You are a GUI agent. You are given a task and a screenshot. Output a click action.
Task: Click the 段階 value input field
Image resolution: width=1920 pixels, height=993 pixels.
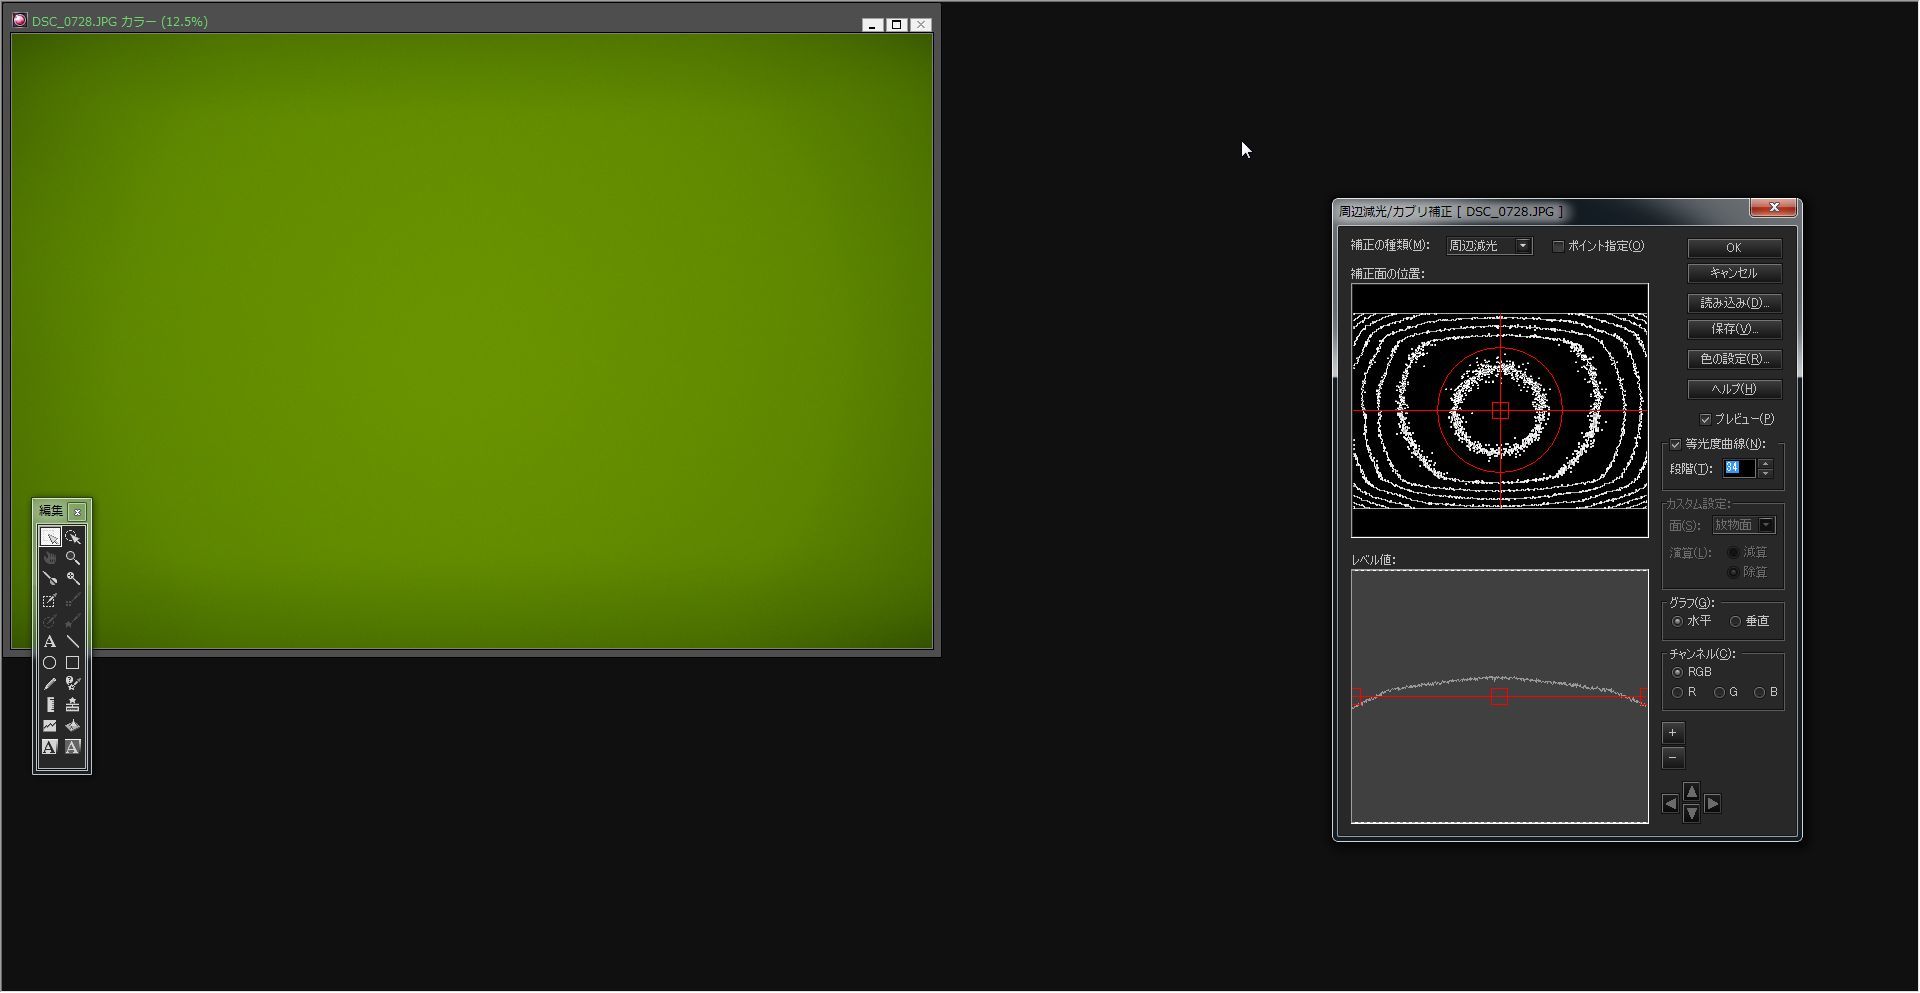point(1738,469)
